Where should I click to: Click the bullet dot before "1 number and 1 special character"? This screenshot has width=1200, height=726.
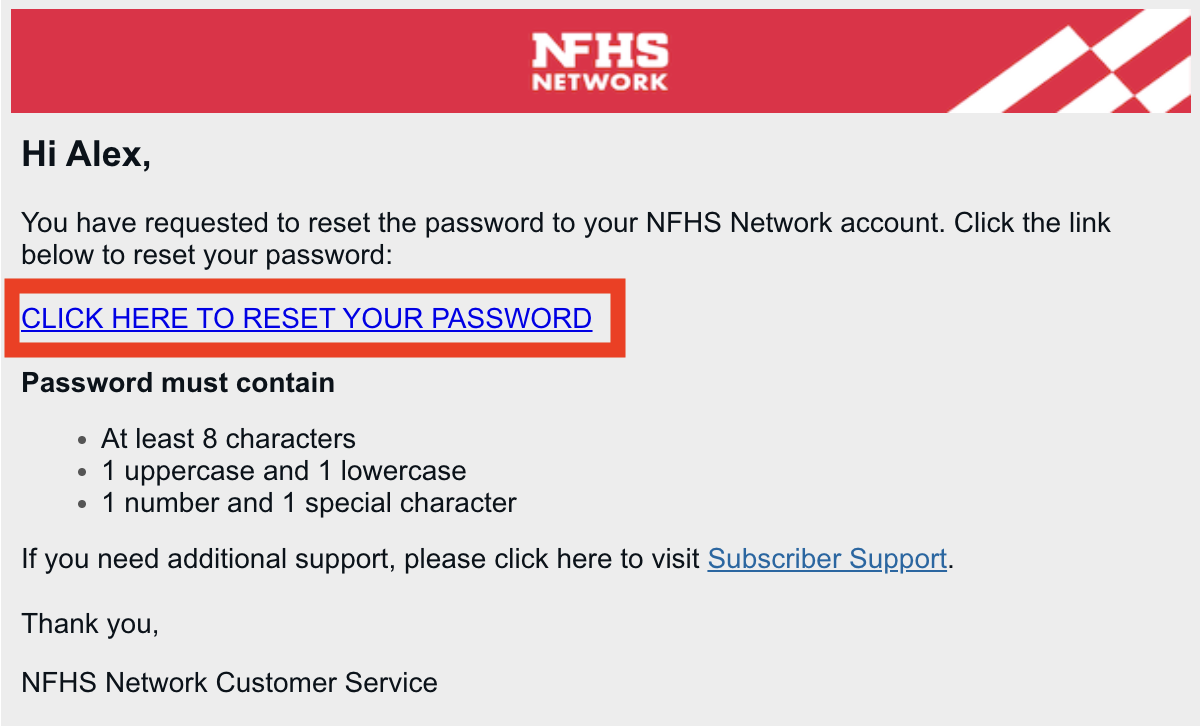tap(83, 503)
